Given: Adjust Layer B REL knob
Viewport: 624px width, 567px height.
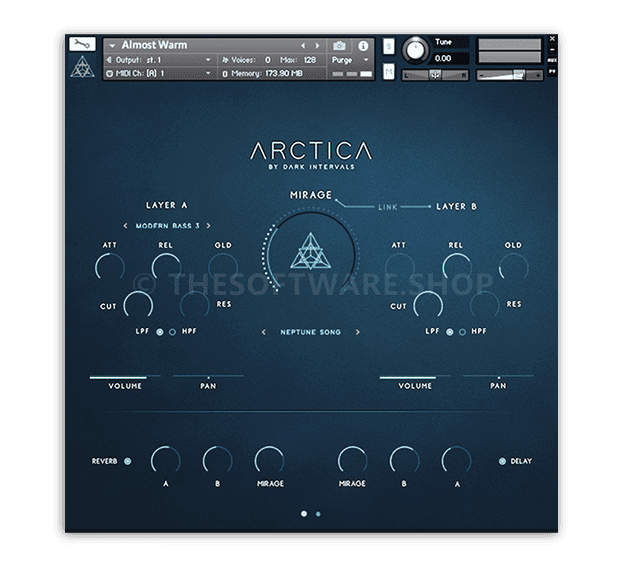Looking at the screenshot, I should [x=457, y=267].
